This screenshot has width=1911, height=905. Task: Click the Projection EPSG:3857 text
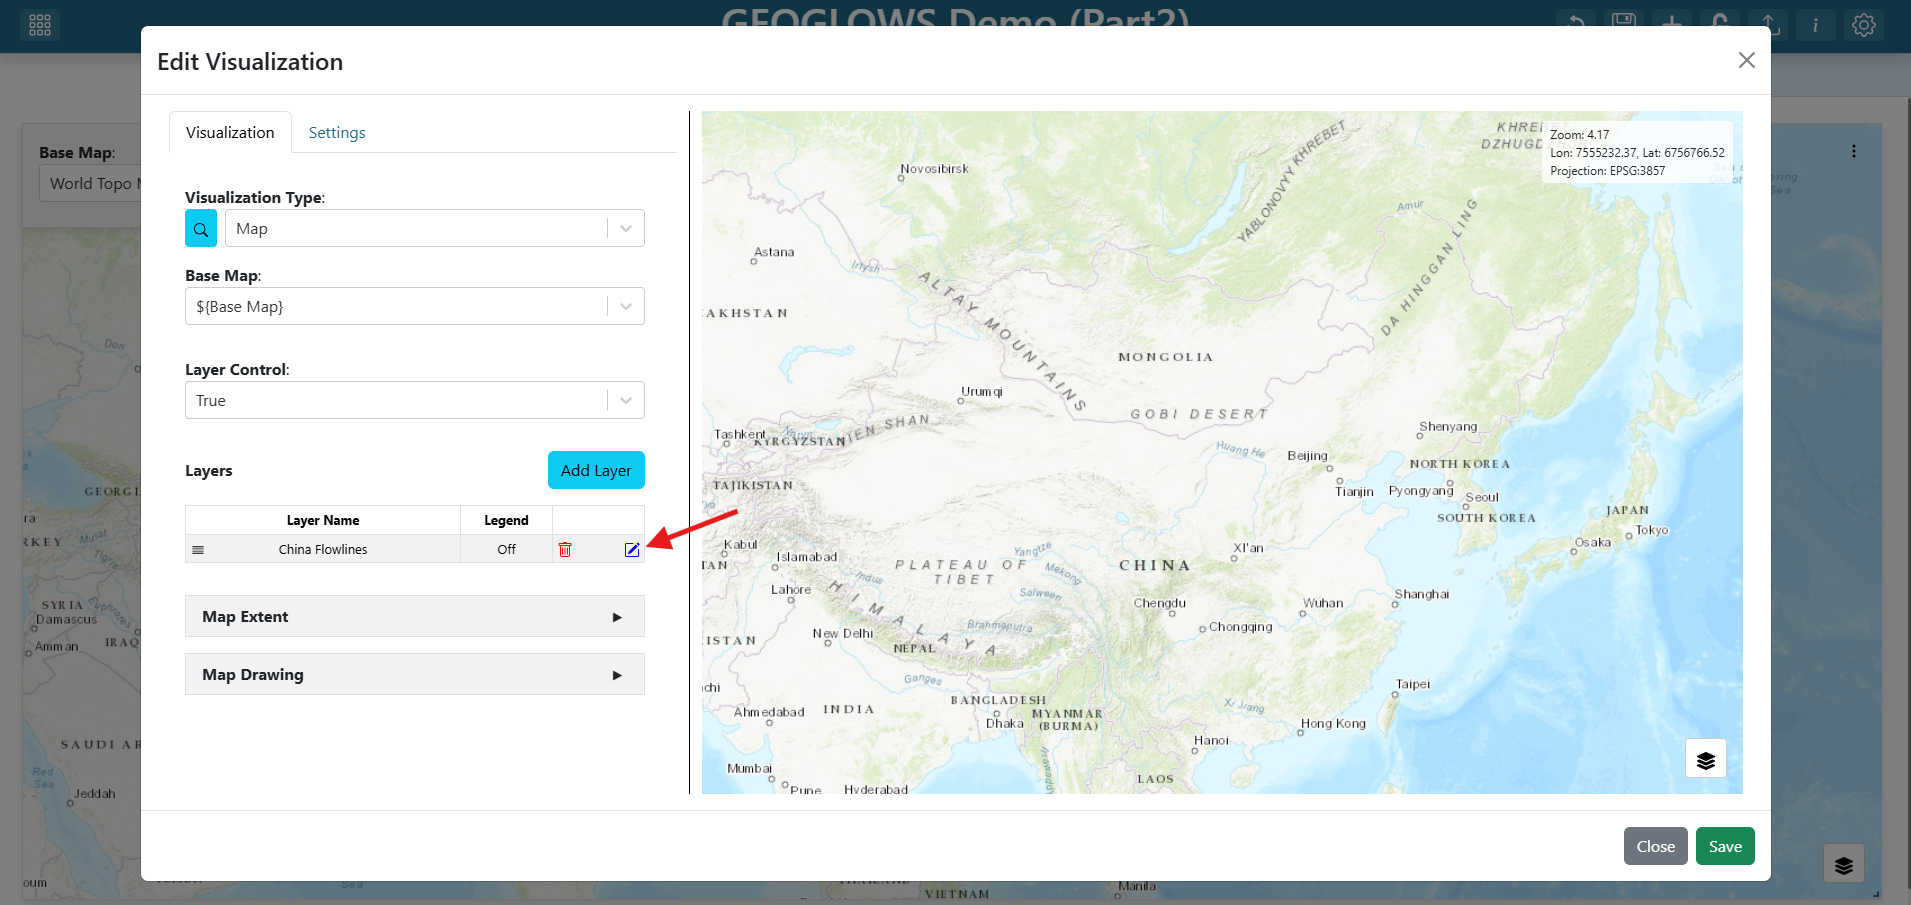1608,171
